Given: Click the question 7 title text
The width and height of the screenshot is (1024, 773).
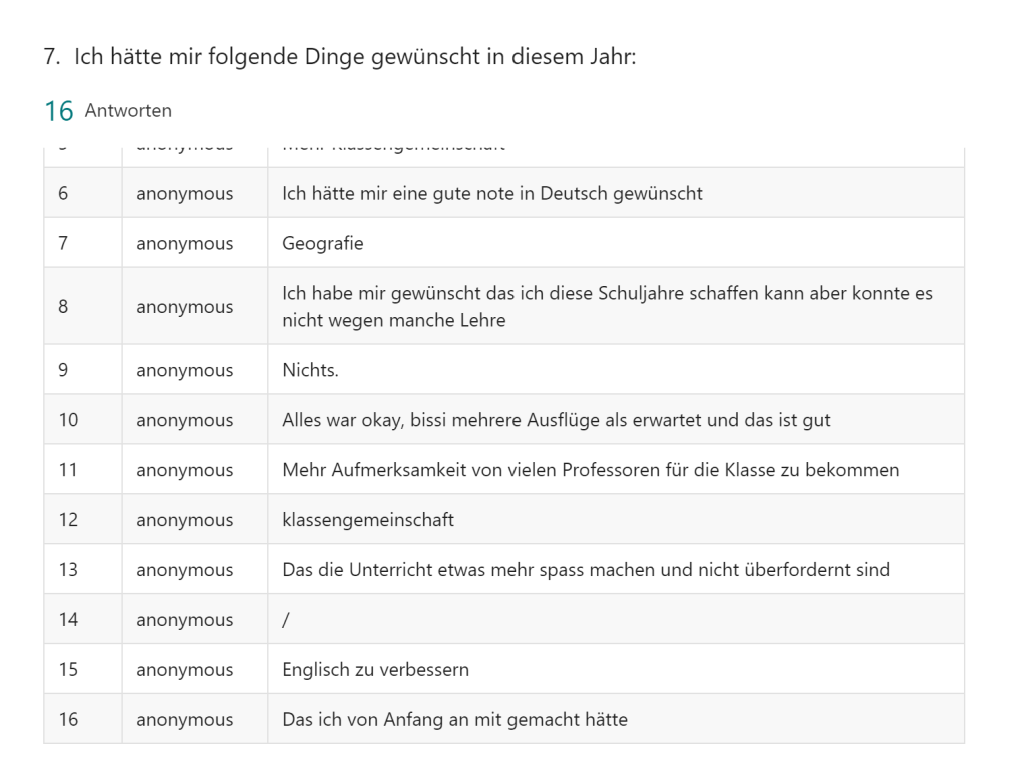Looking at the screenshot, I should pos(340,57).
